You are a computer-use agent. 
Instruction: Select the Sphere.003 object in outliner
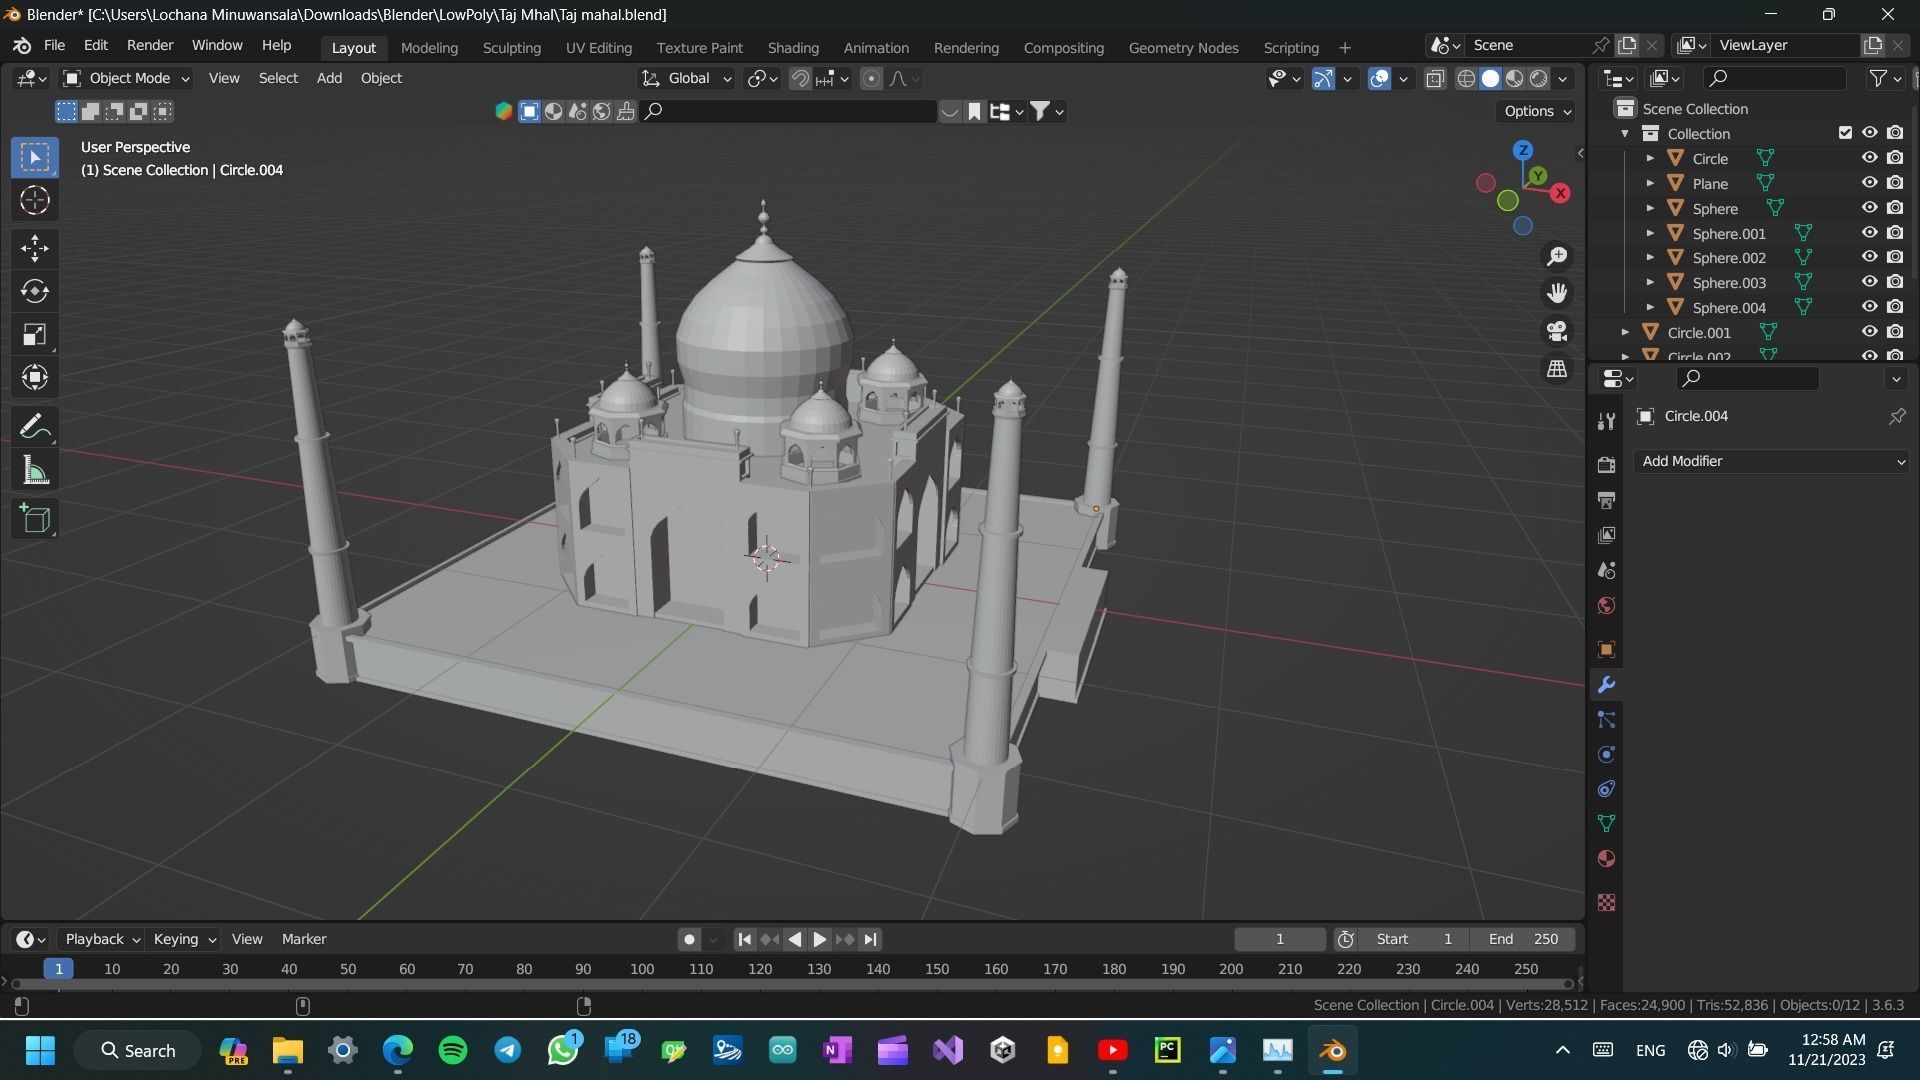coord(1729,283)
